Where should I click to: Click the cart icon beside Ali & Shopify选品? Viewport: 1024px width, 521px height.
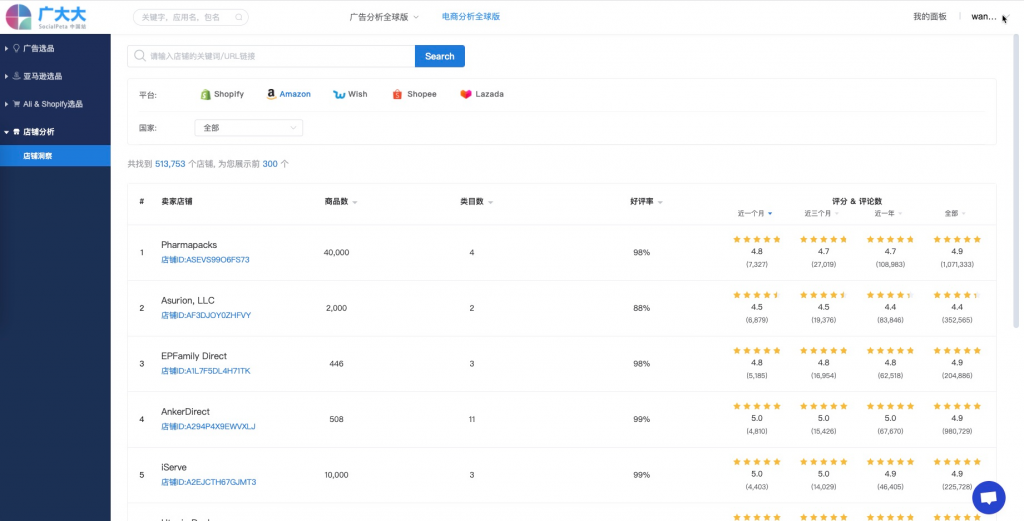[16, 104]
